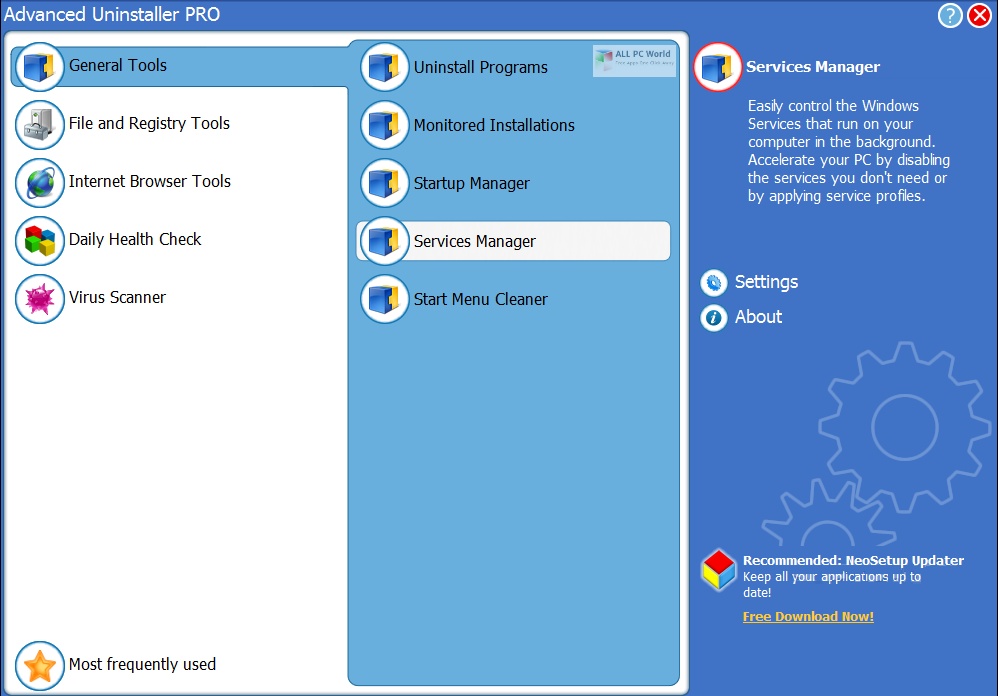The height and width of the screenshot is (696, 998).
Task: Click the Virus Scanner pink icon
Action: 39,298
